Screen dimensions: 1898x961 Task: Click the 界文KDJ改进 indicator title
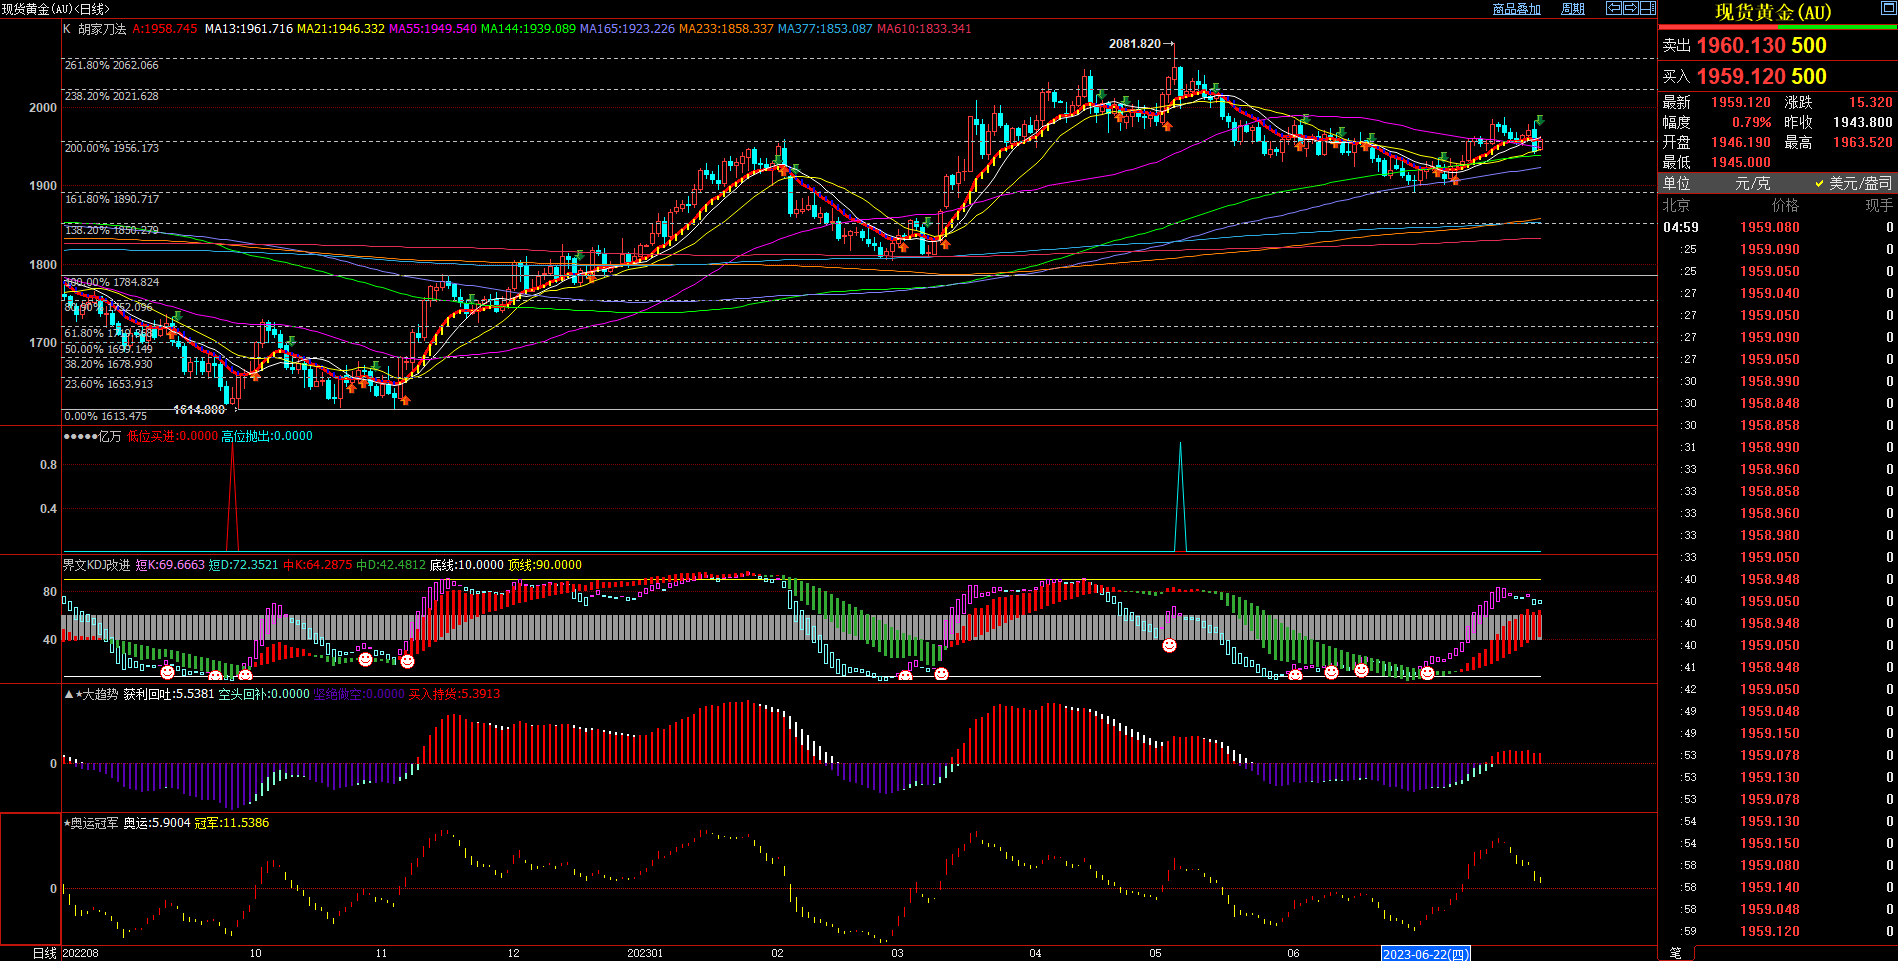tap(96, 565)
